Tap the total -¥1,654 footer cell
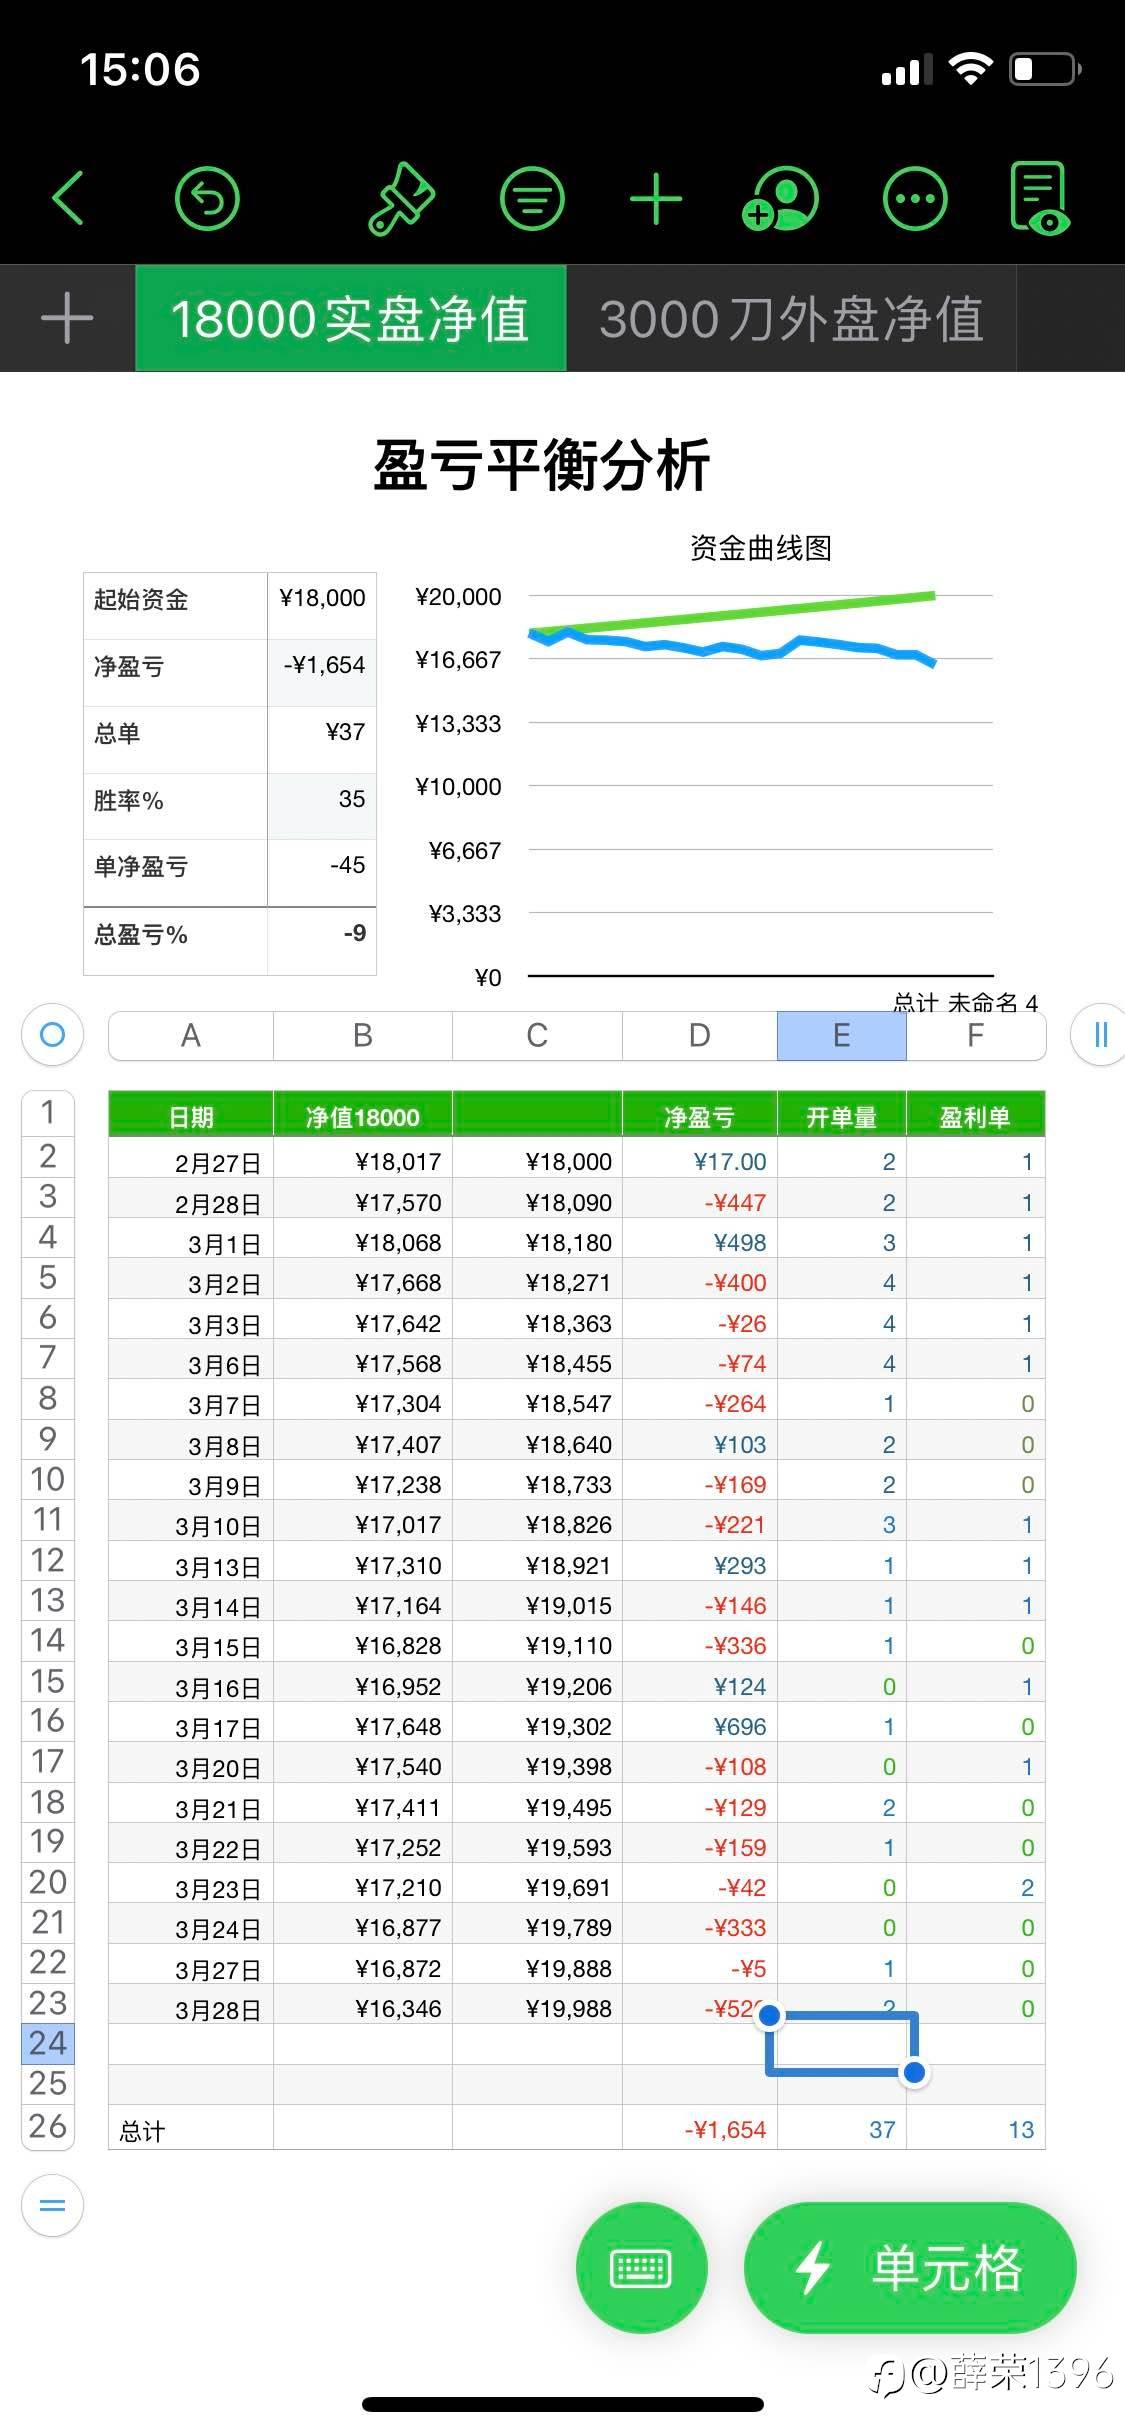1125x2436 pixels. (700, 2129)
